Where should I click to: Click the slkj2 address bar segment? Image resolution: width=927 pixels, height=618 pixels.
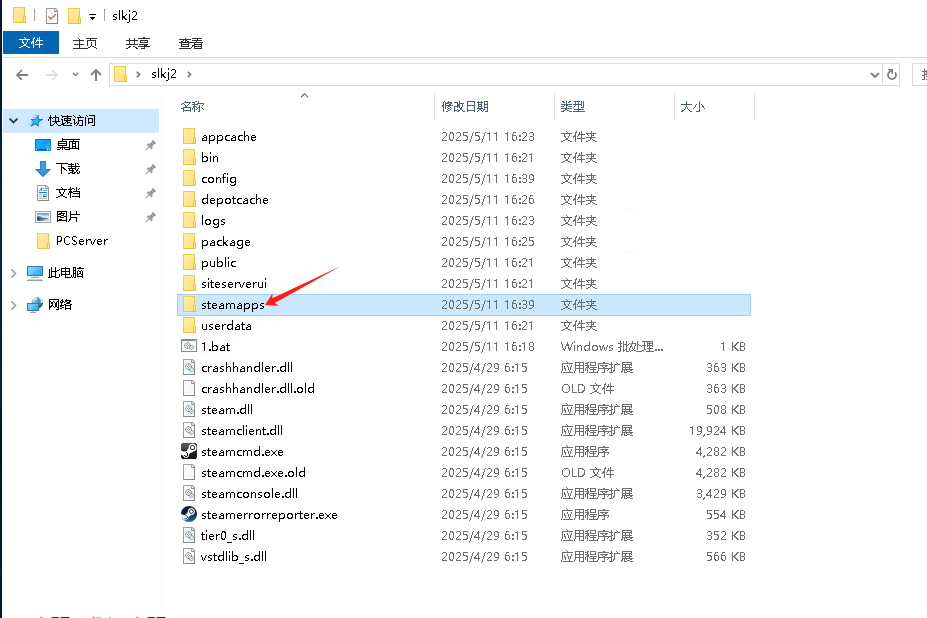pyautogui.click(x=164, y=74)
